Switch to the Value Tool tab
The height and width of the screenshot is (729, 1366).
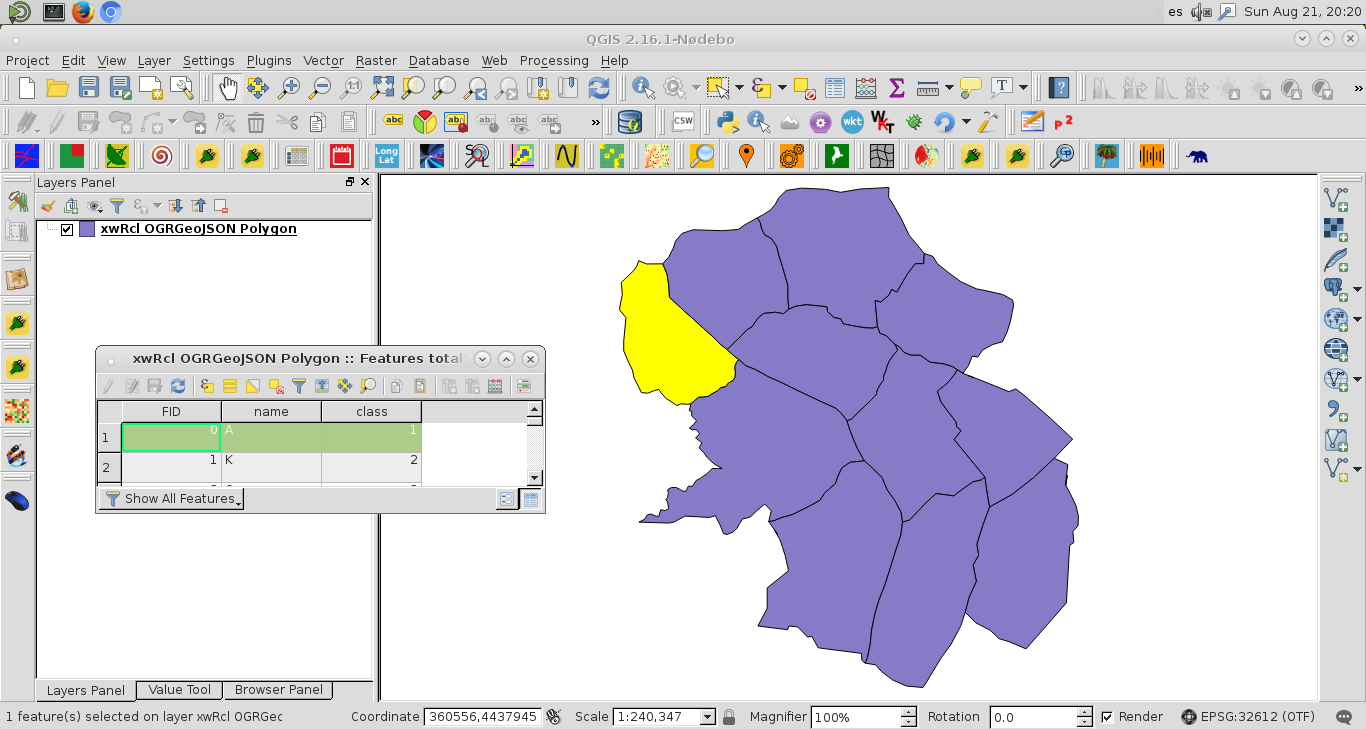(179, 690)
